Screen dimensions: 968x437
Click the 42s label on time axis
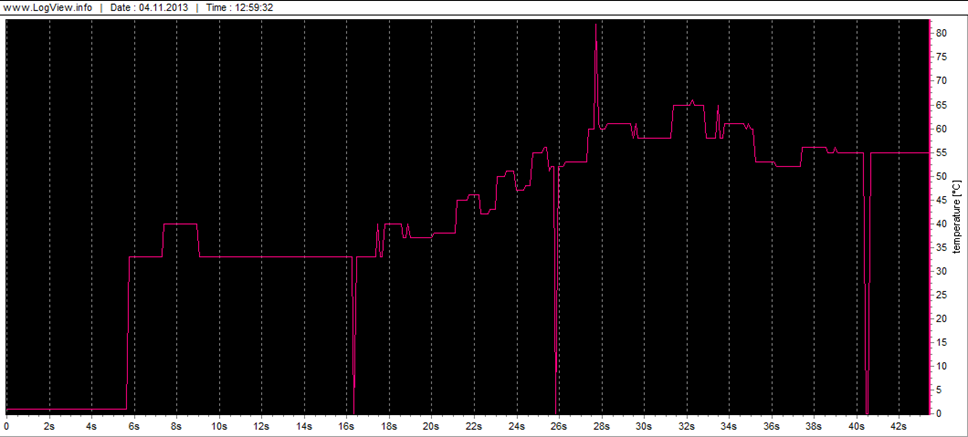pyautogui.click(x=899, y=426)
